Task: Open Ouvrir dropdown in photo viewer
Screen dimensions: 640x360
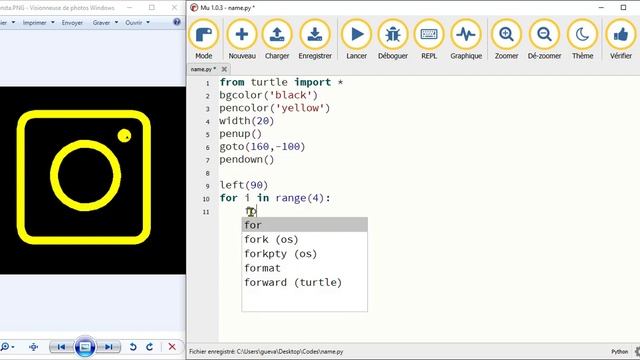Action: 137,22
